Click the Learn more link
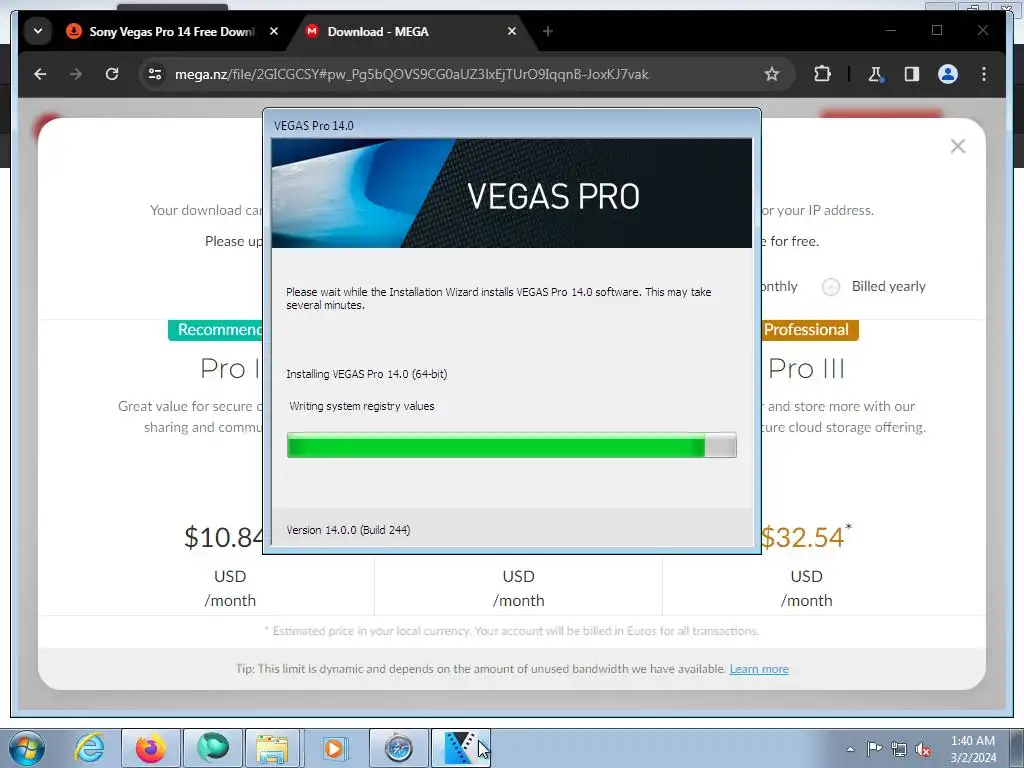 (759, 669)
